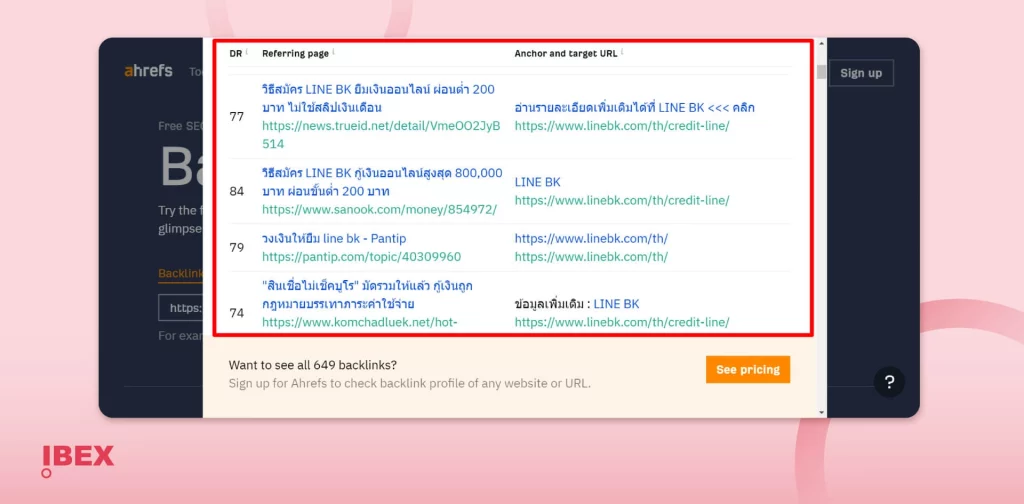Click the 'สินเชื่อไม่เช็คบูโร' article title
Viewport: 1024px width, 504px height.
tap(368, 295)
